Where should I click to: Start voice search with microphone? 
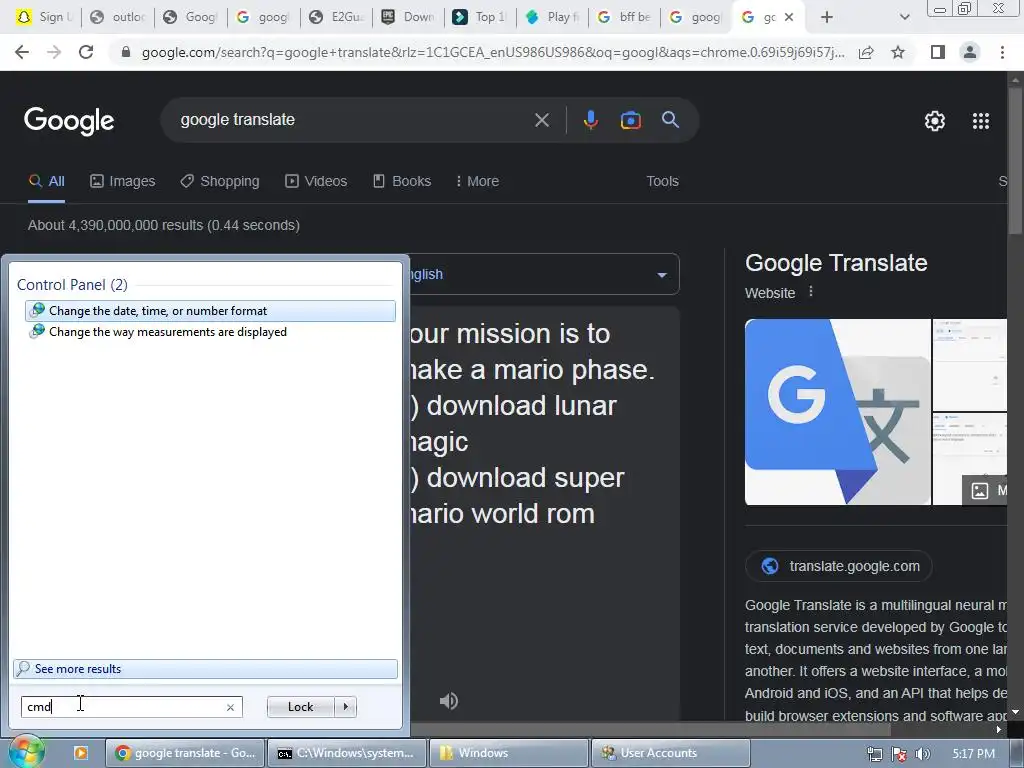tap(590, 120)
